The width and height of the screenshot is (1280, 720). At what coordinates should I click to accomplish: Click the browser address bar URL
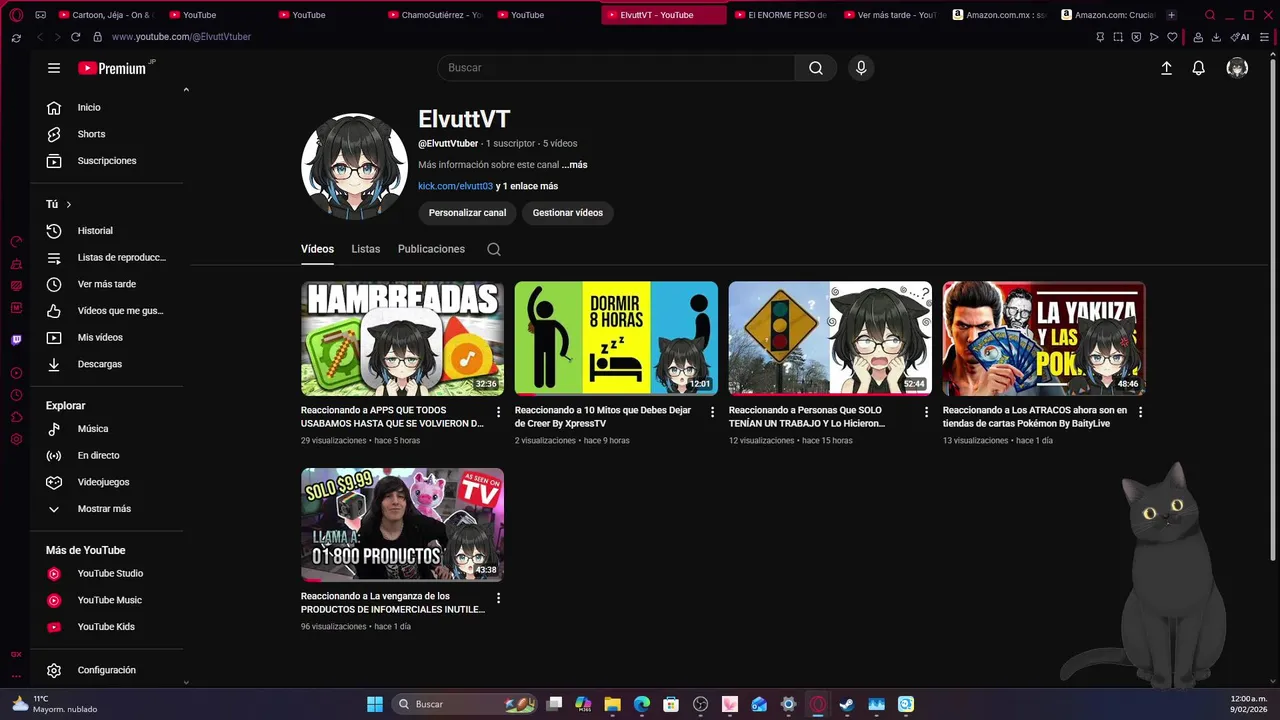181,37
